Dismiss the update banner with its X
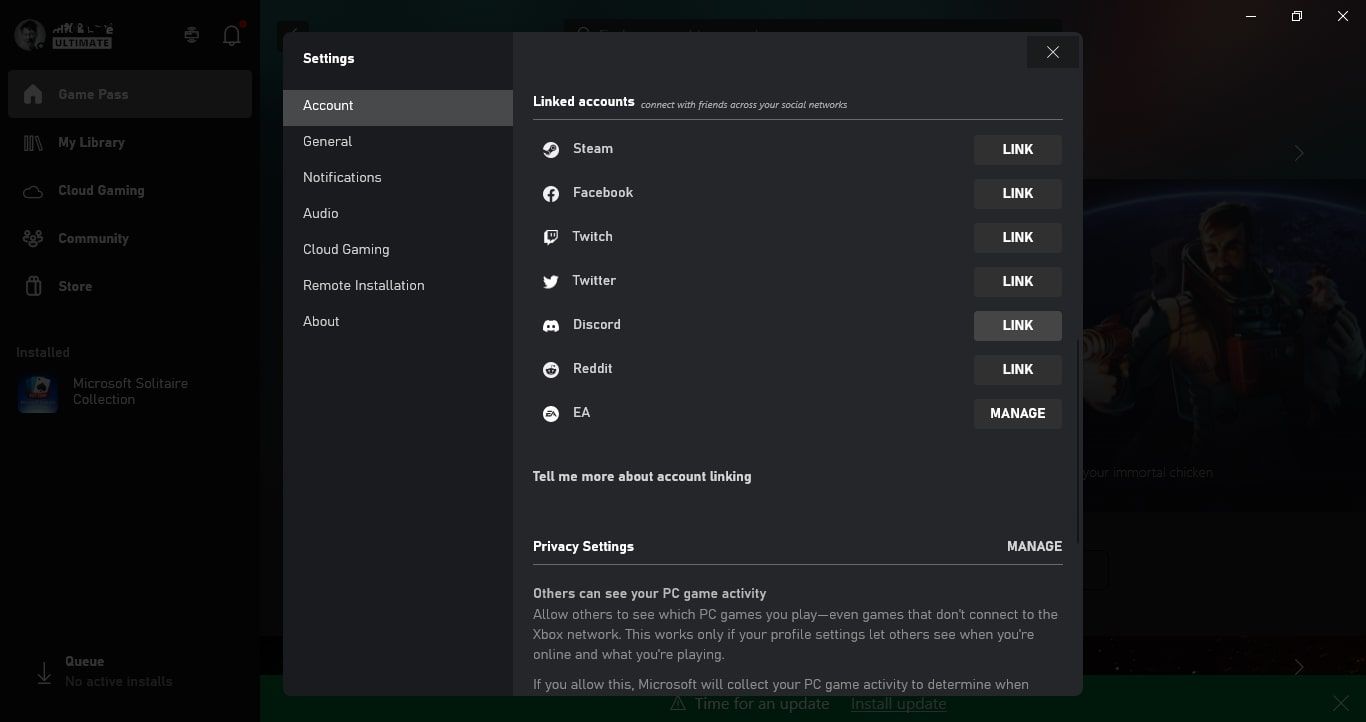 (x=1341, y=704)
